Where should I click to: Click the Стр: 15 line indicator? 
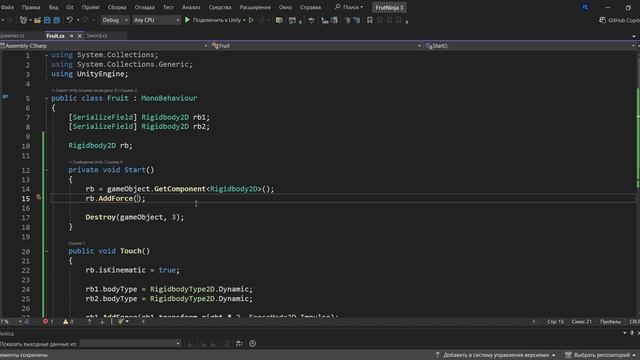(x=556, y=322)
